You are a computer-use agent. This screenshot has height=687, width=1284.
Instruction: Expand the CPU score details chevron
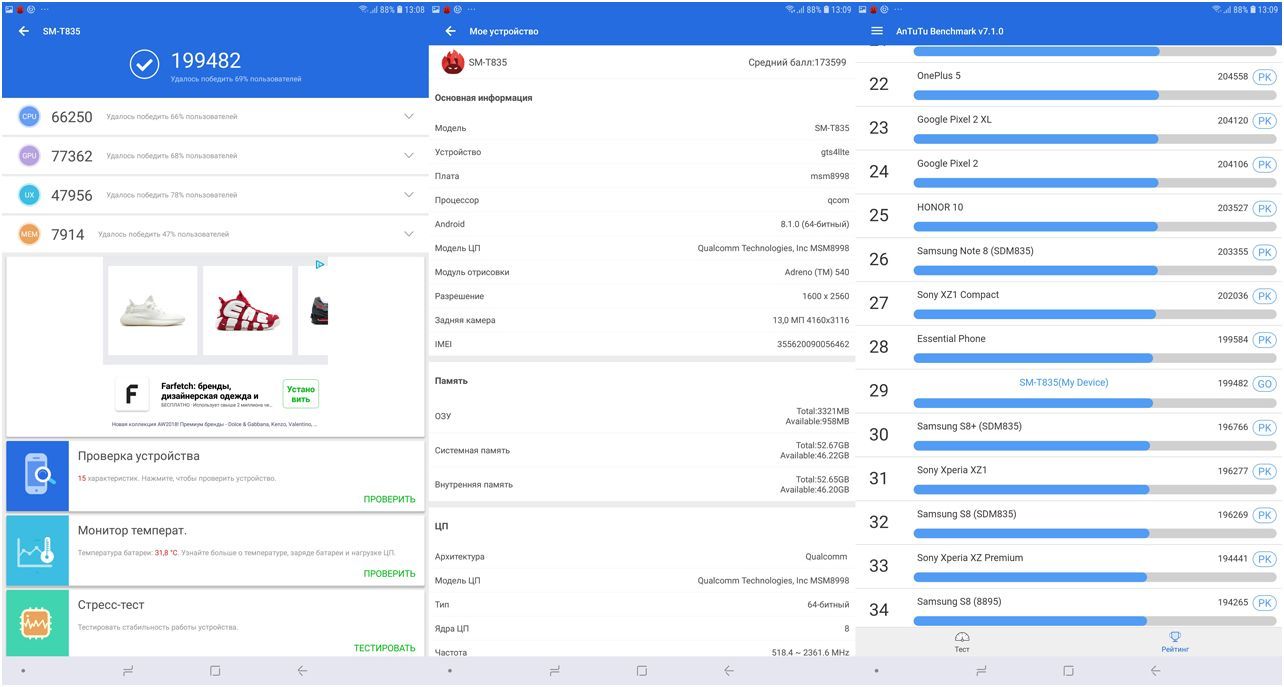[x=408, y=116]
